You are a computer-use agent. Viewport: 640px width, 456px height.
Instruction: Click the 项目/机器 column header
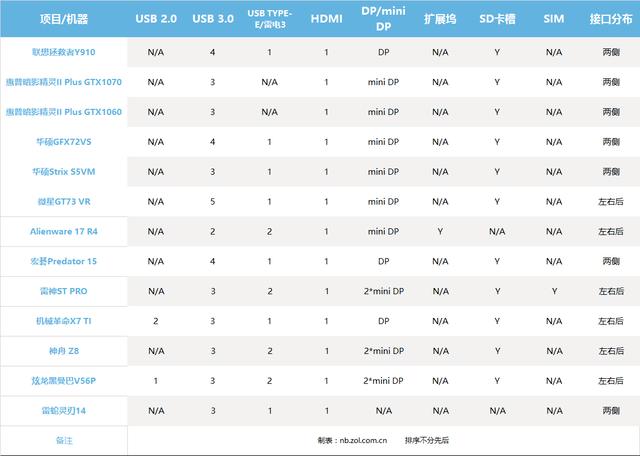pyautogui.click(x=64, y=19)
